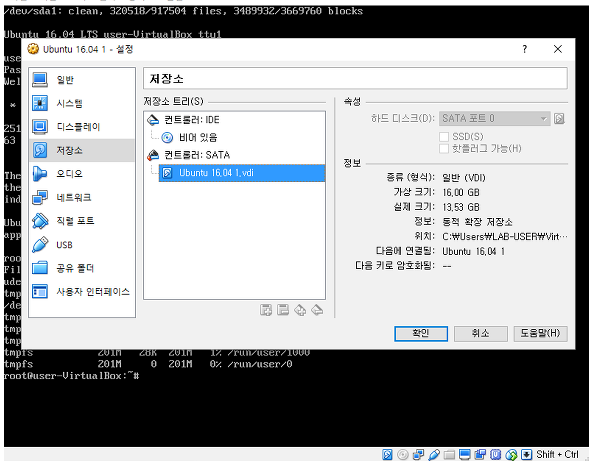
Task: Click the remove attachment icon below storage tree
Action: 283,310
